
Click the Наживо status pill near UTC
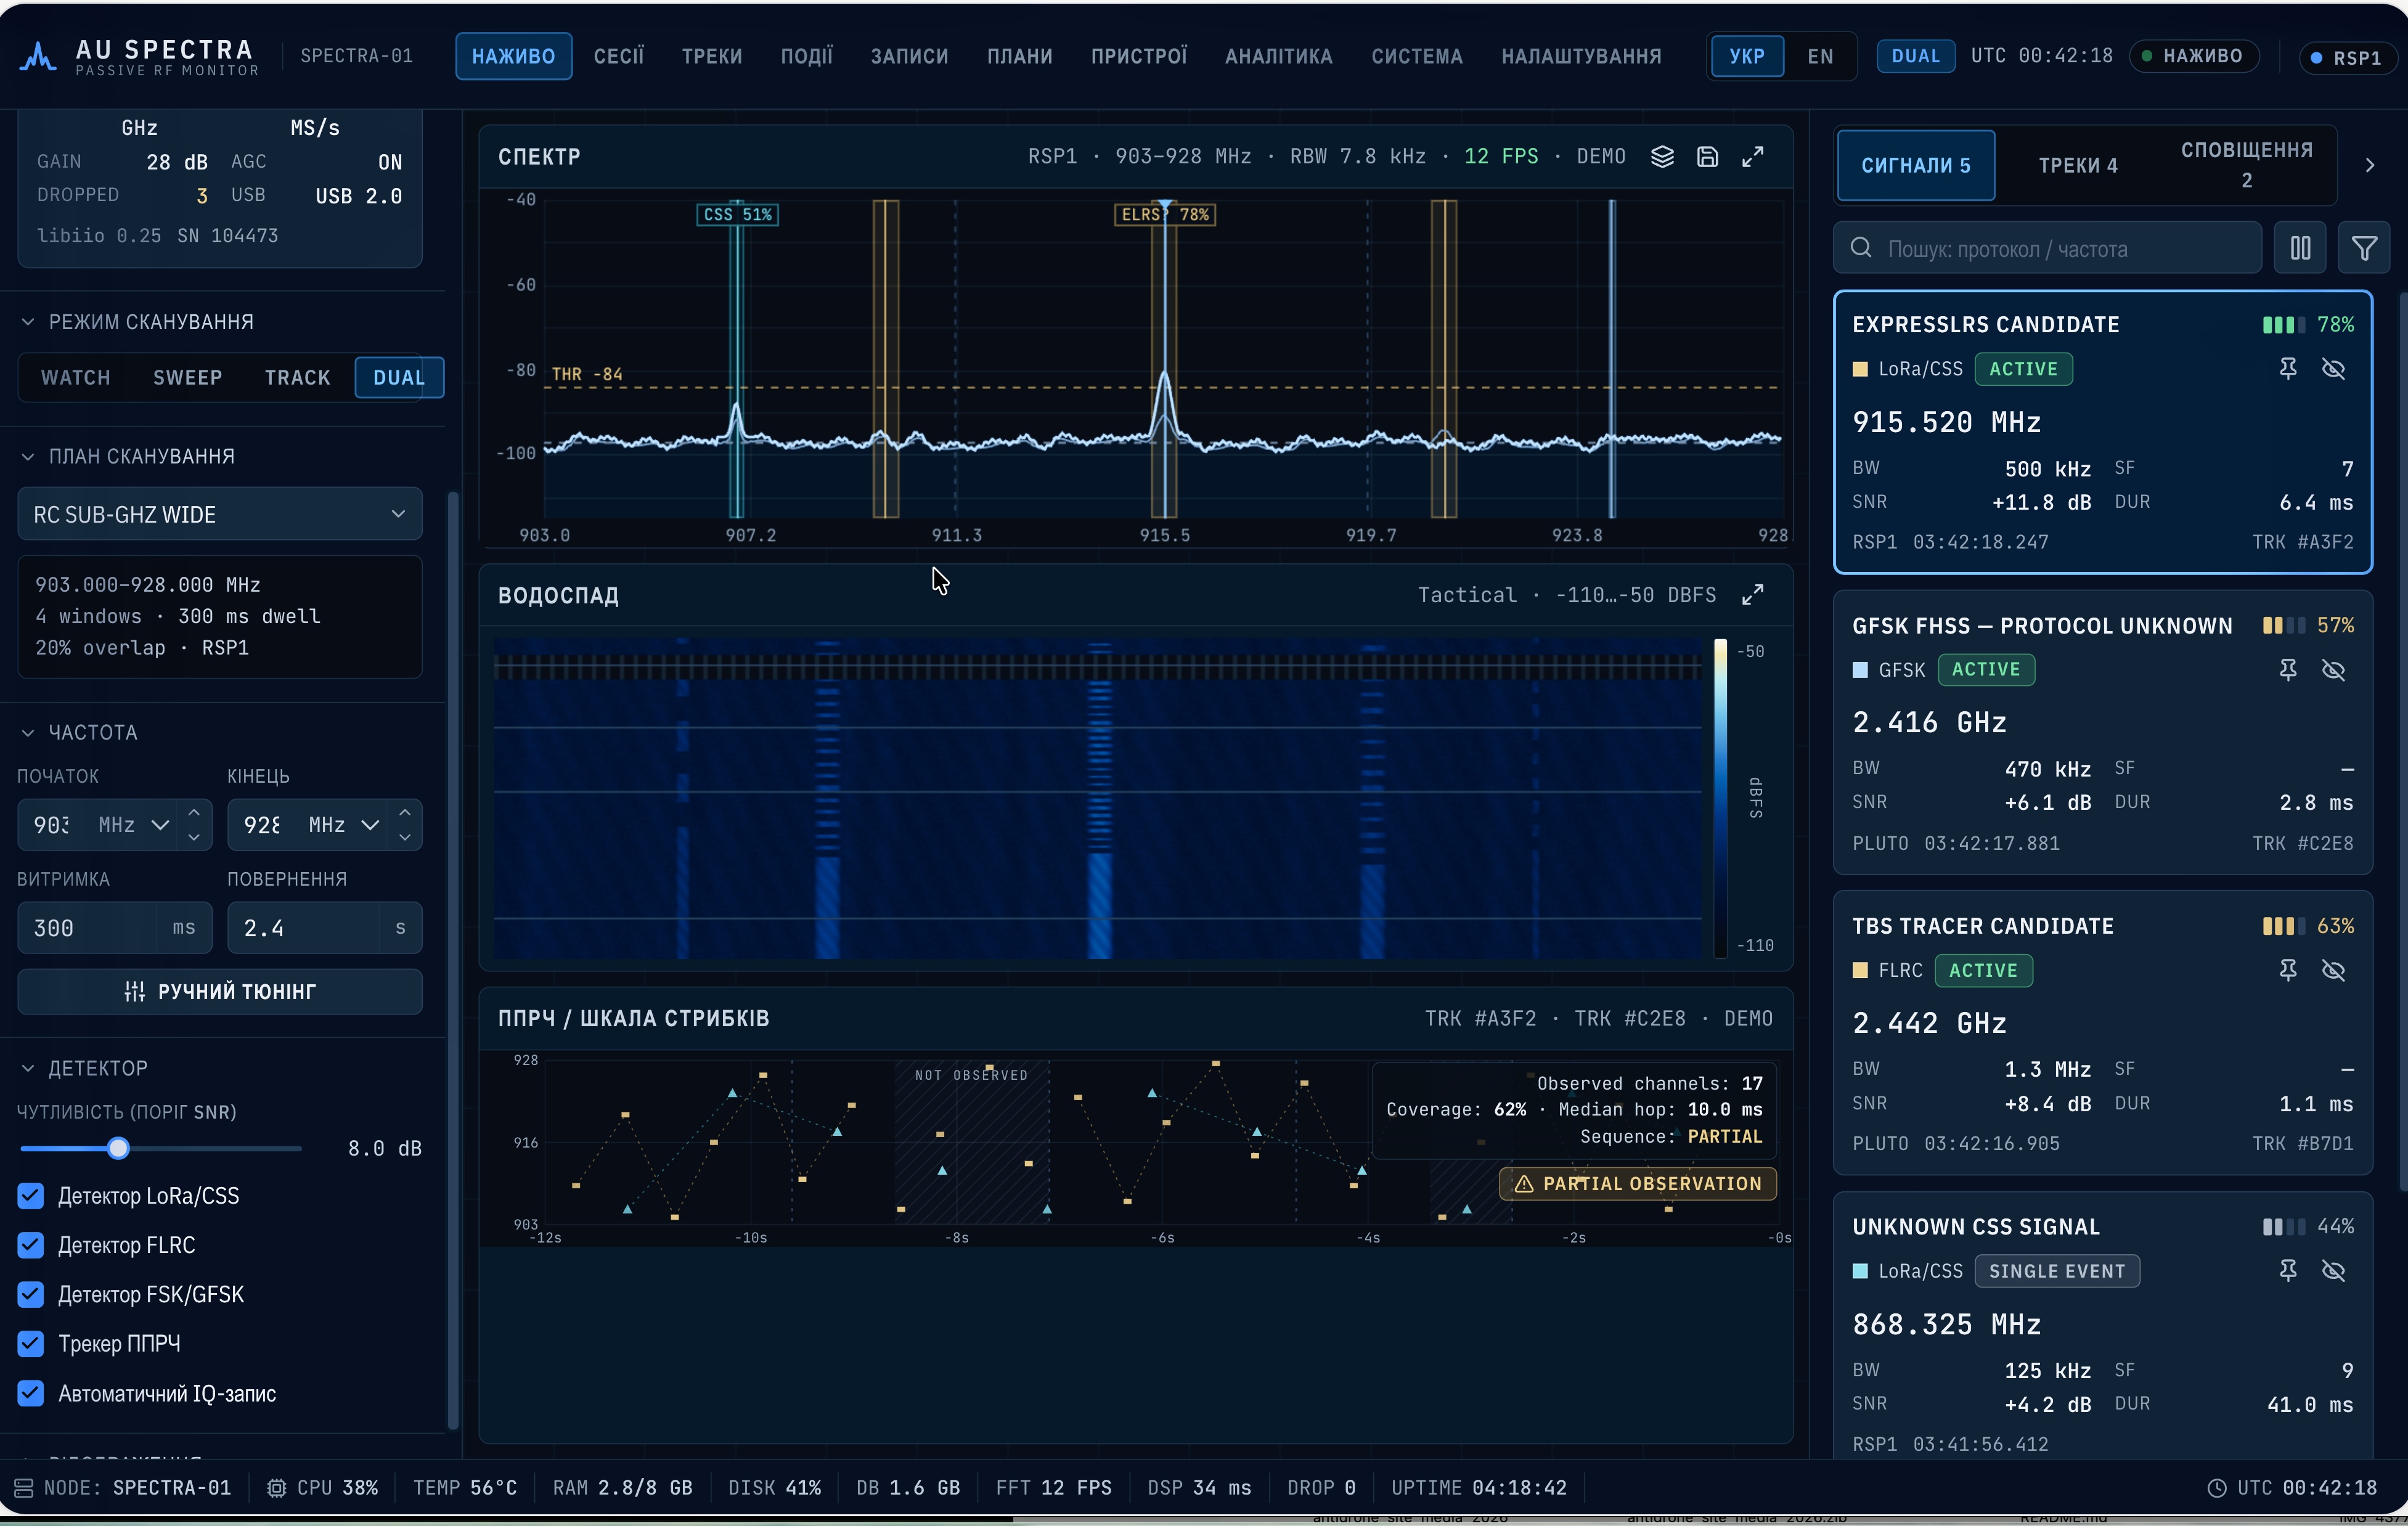(x=2194, y=56)
